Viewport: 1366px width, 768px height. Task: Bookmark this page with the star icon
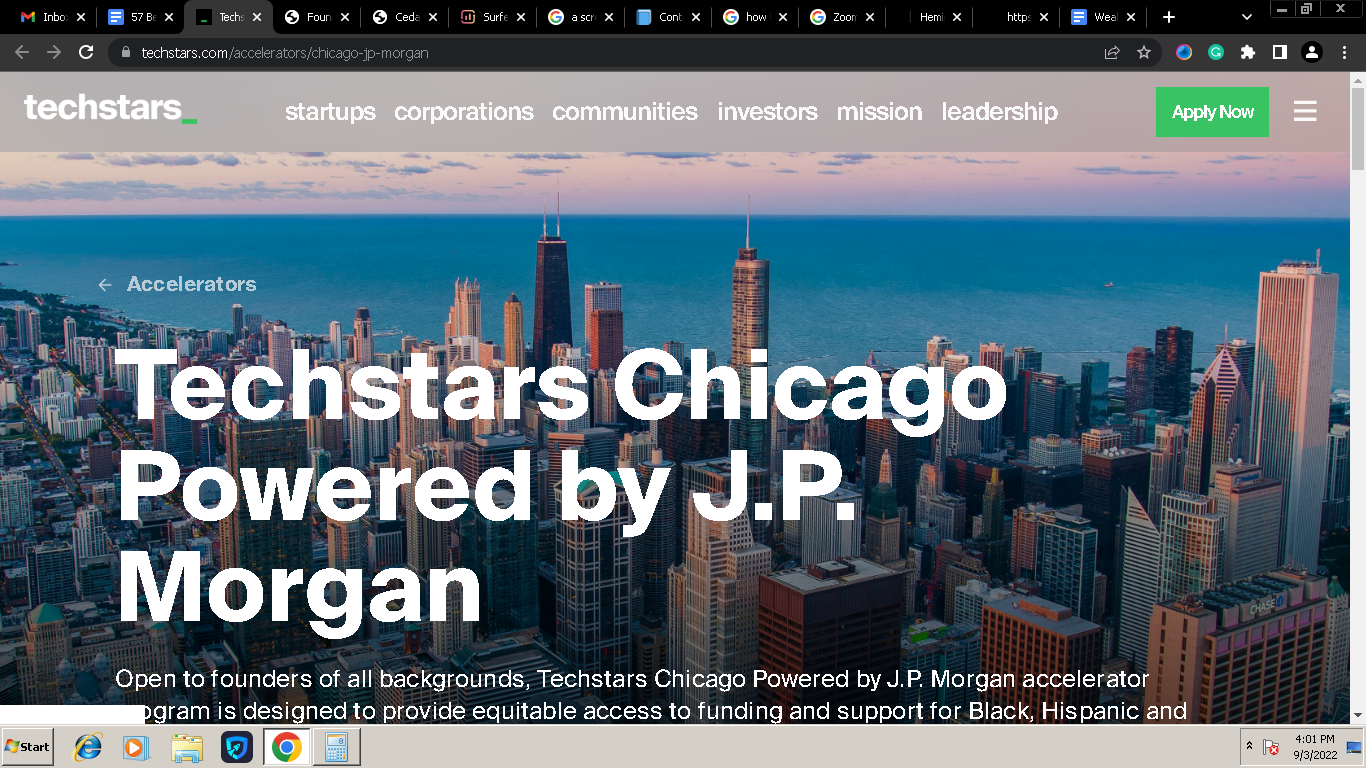click(1144, 52)
